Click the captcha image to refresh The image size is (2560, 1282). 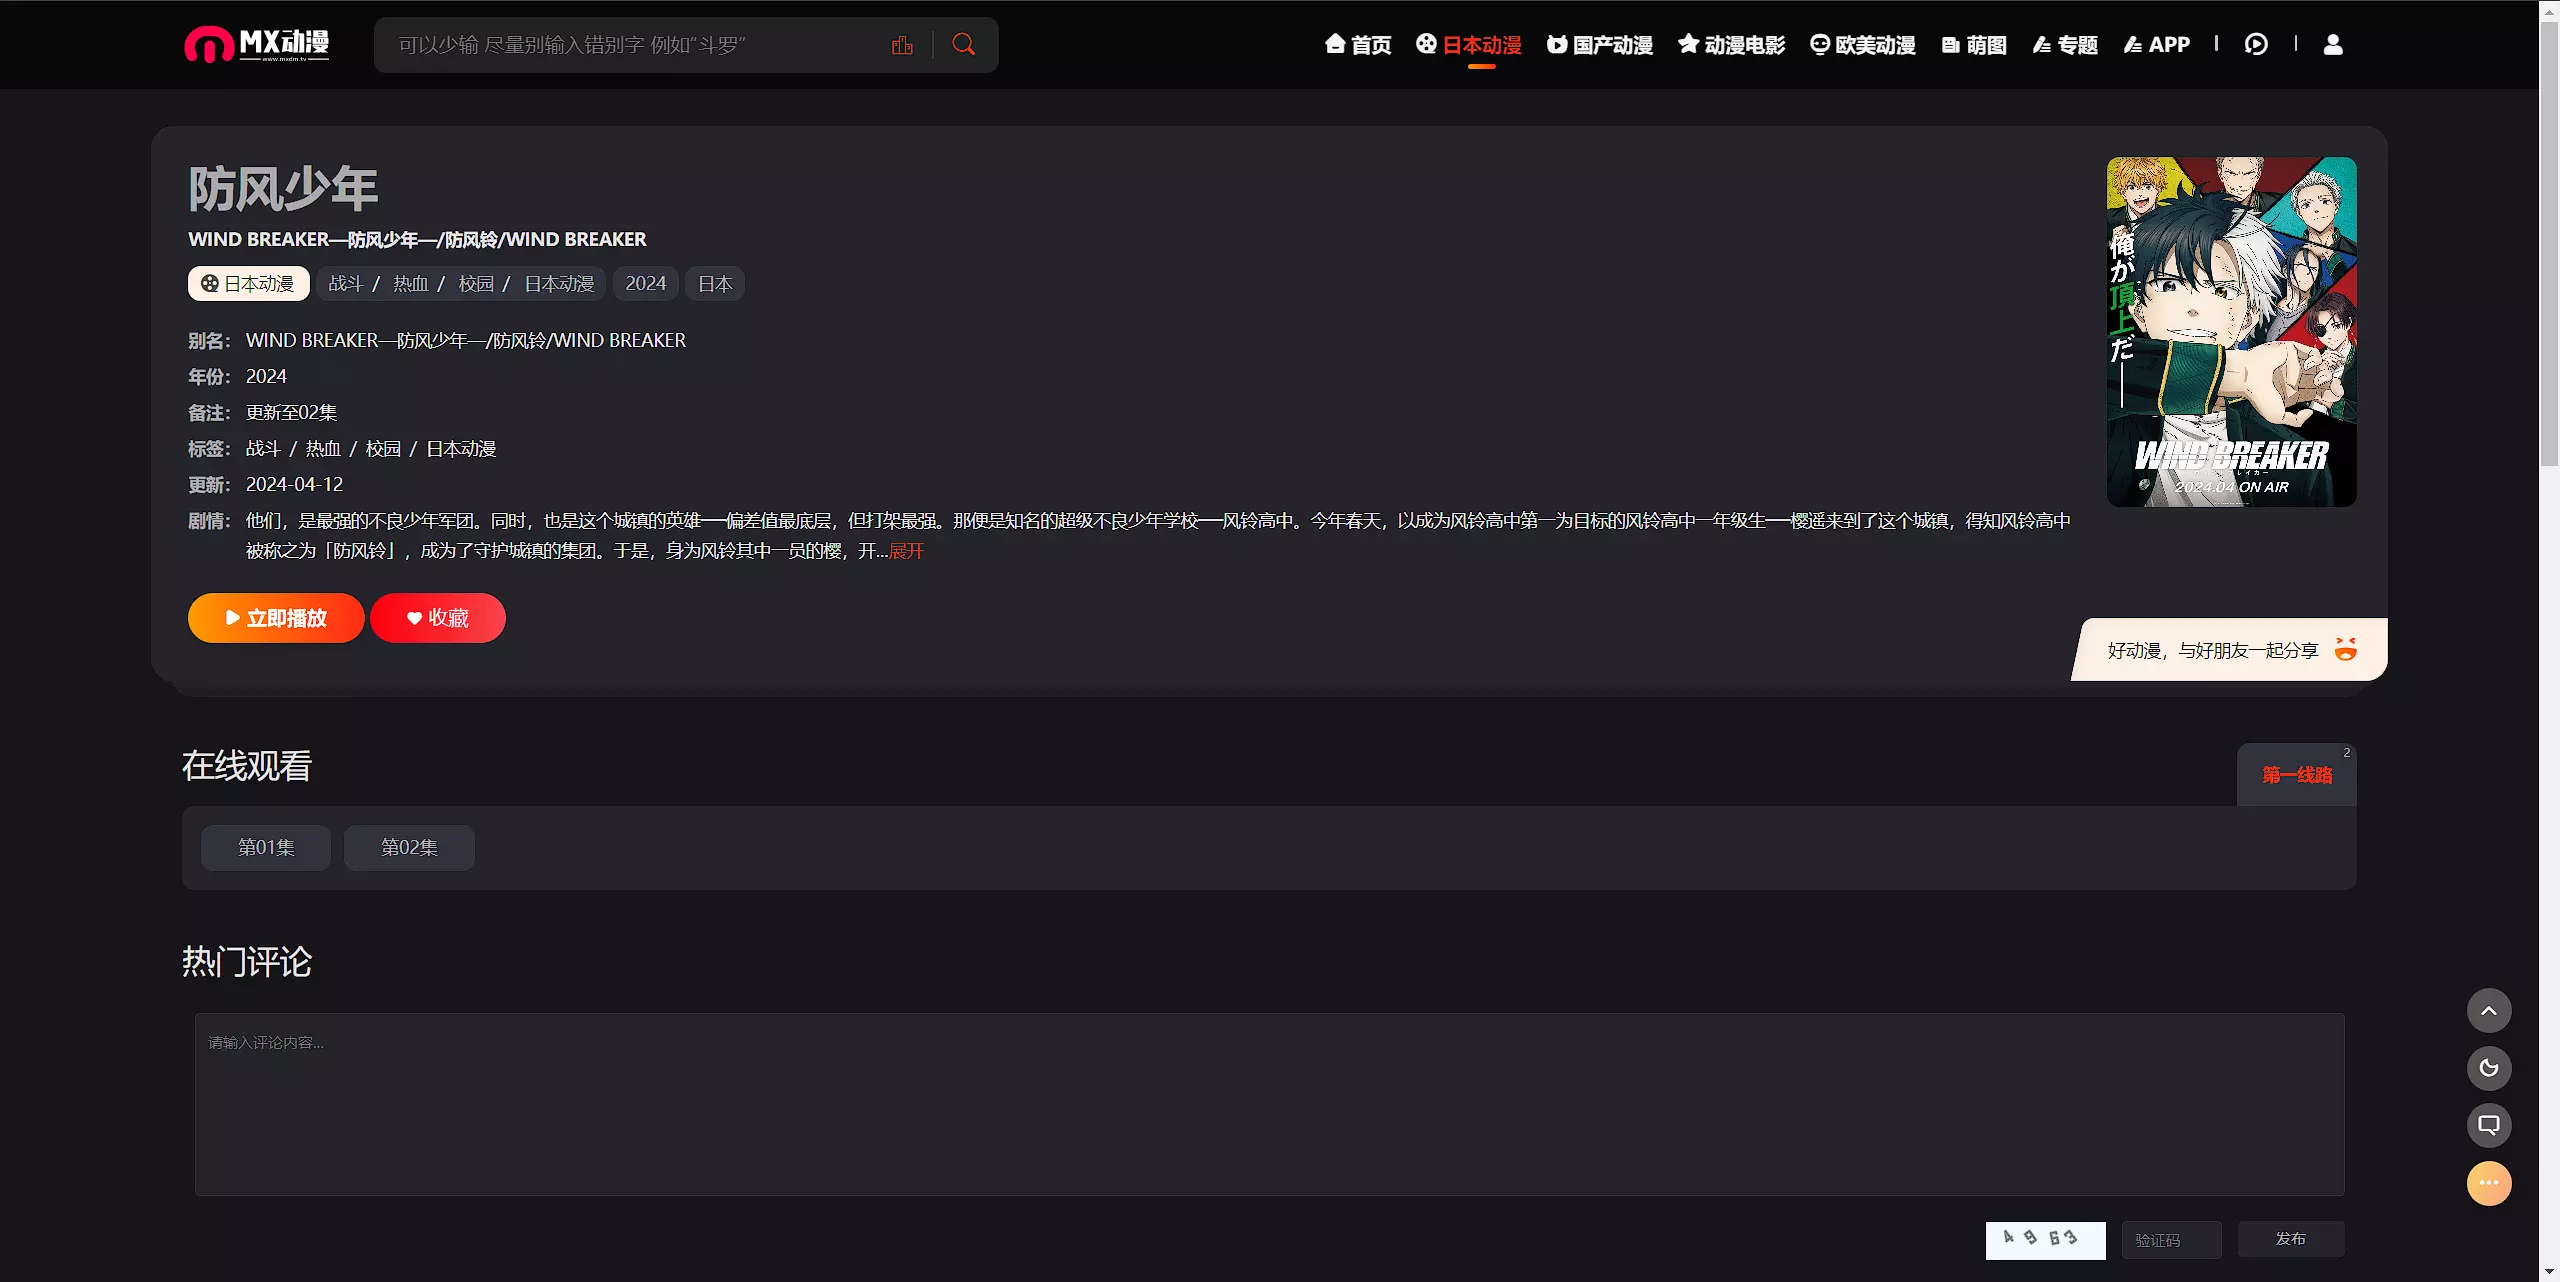[2045, 1240]
